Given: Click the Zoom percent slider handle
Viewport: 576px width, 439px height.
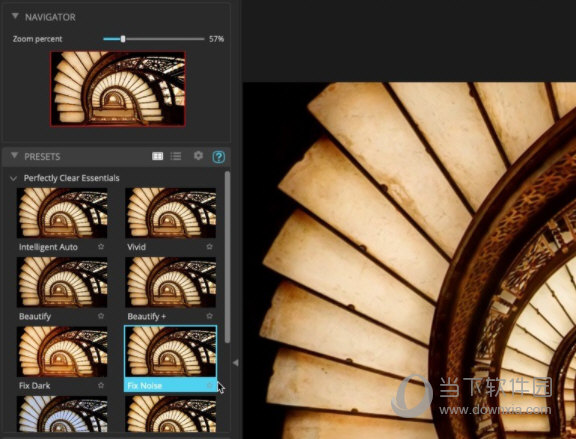Looking at the screenshot, I should [x=123, y=39].
